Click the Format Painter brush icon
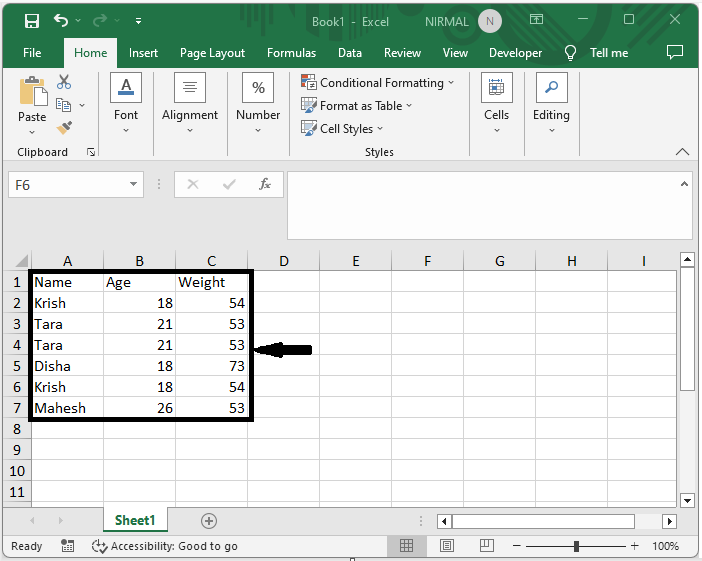702x561 pixels. 64,128
